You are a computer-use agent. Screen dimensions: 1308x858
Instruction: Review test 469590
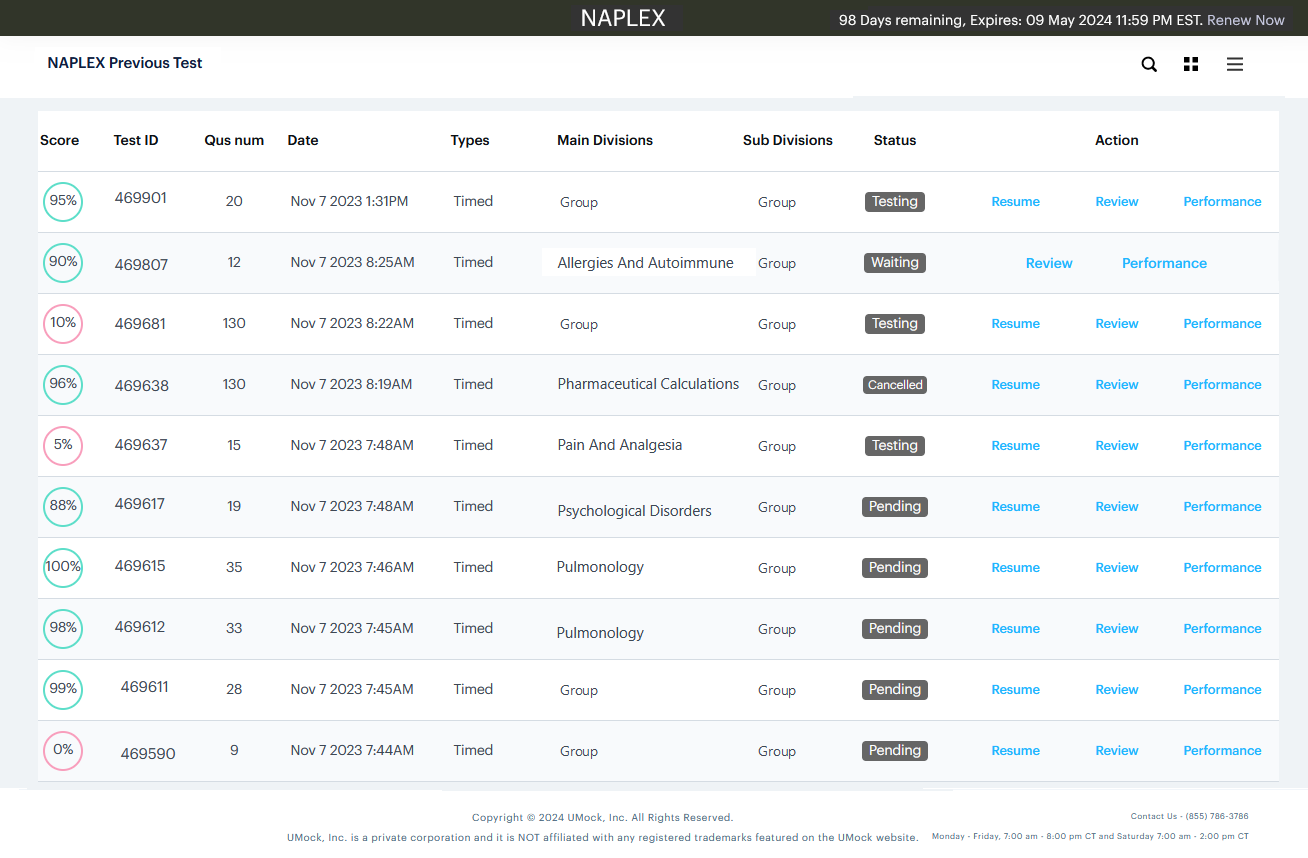[x=1117, y=751]
